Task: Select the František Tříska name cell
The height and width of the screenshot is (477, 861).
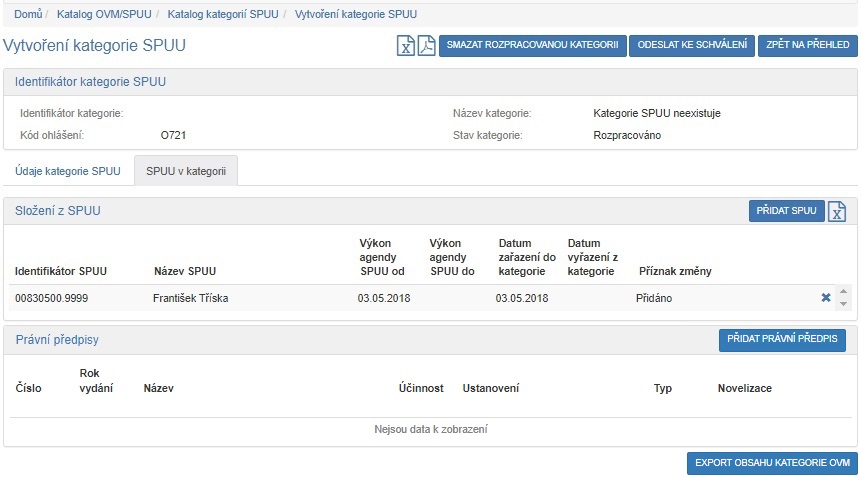Action: pos(191,298)
